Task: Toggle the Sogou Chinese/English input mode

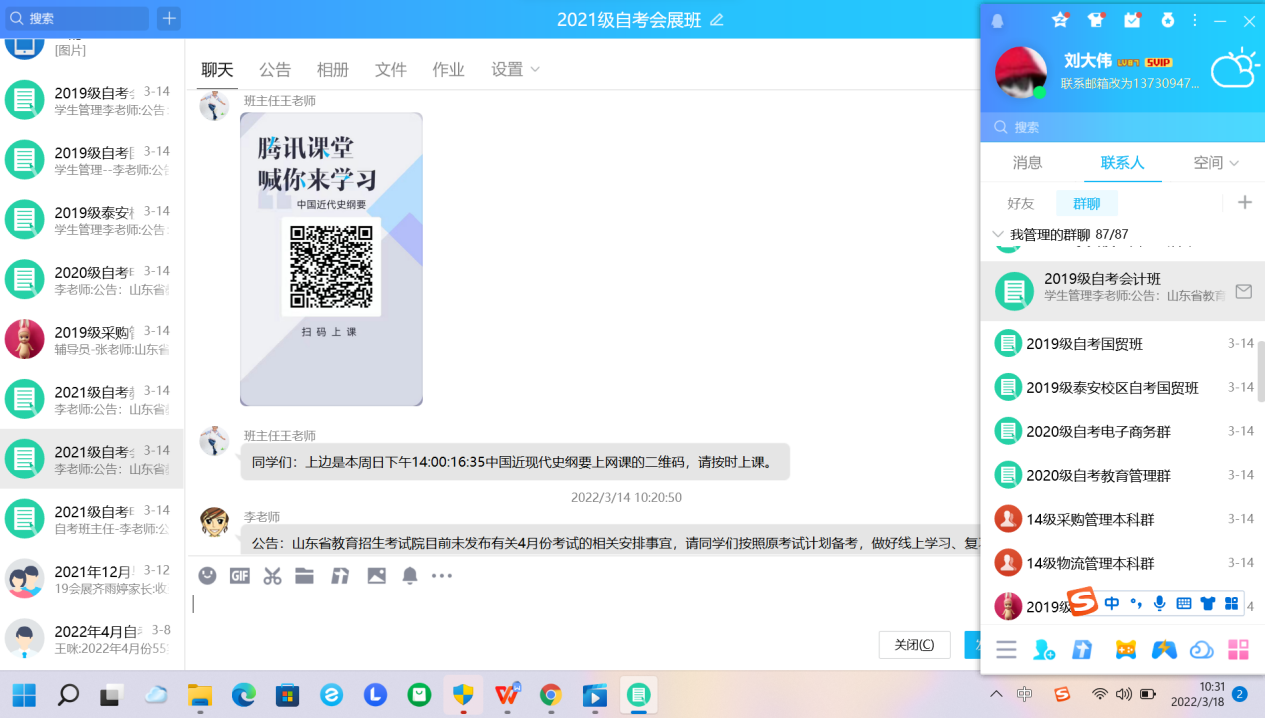Action: [1112, 603]
